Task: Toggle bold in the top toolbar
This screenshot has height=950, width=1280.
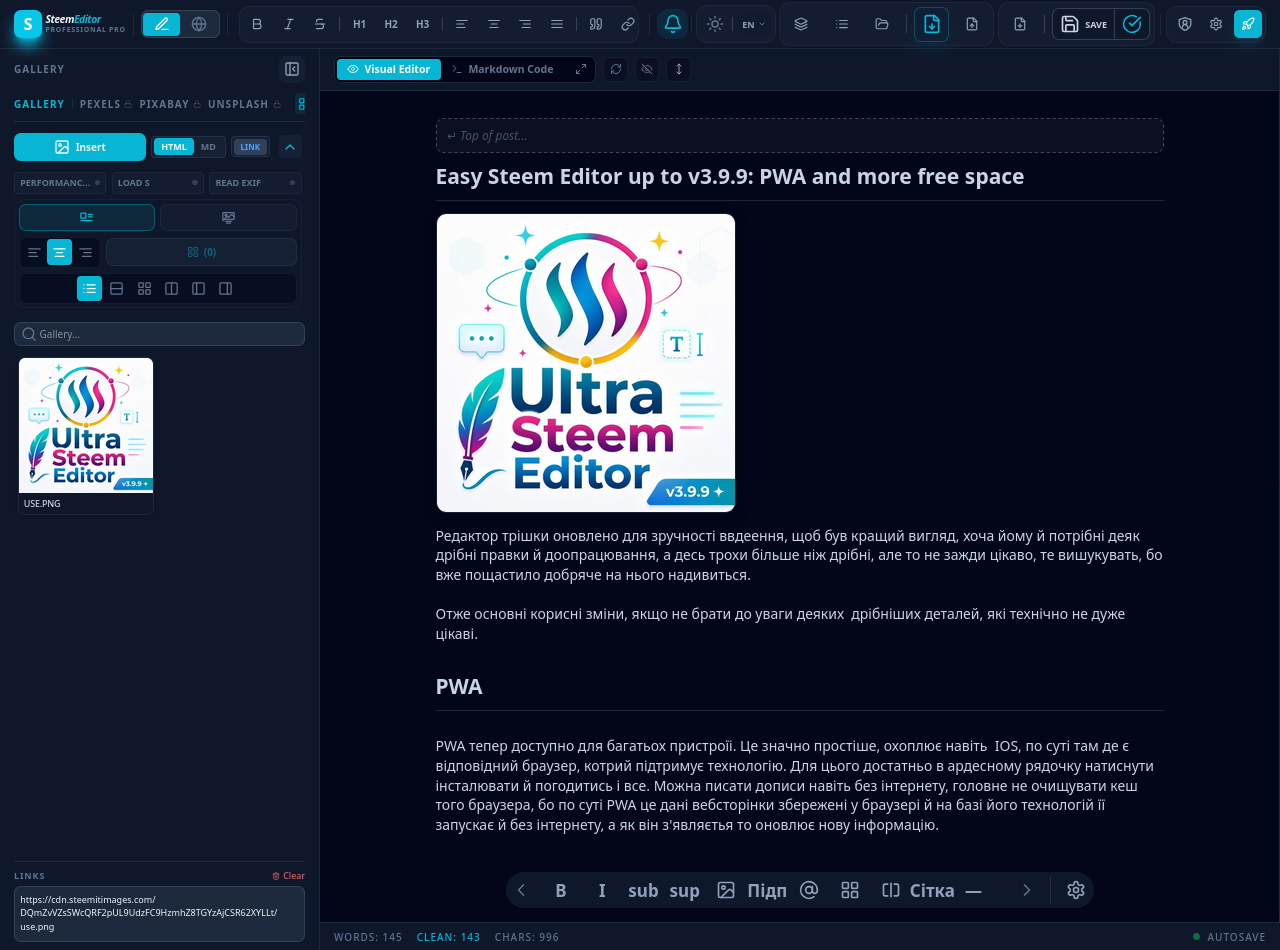Action: point(257,24)
